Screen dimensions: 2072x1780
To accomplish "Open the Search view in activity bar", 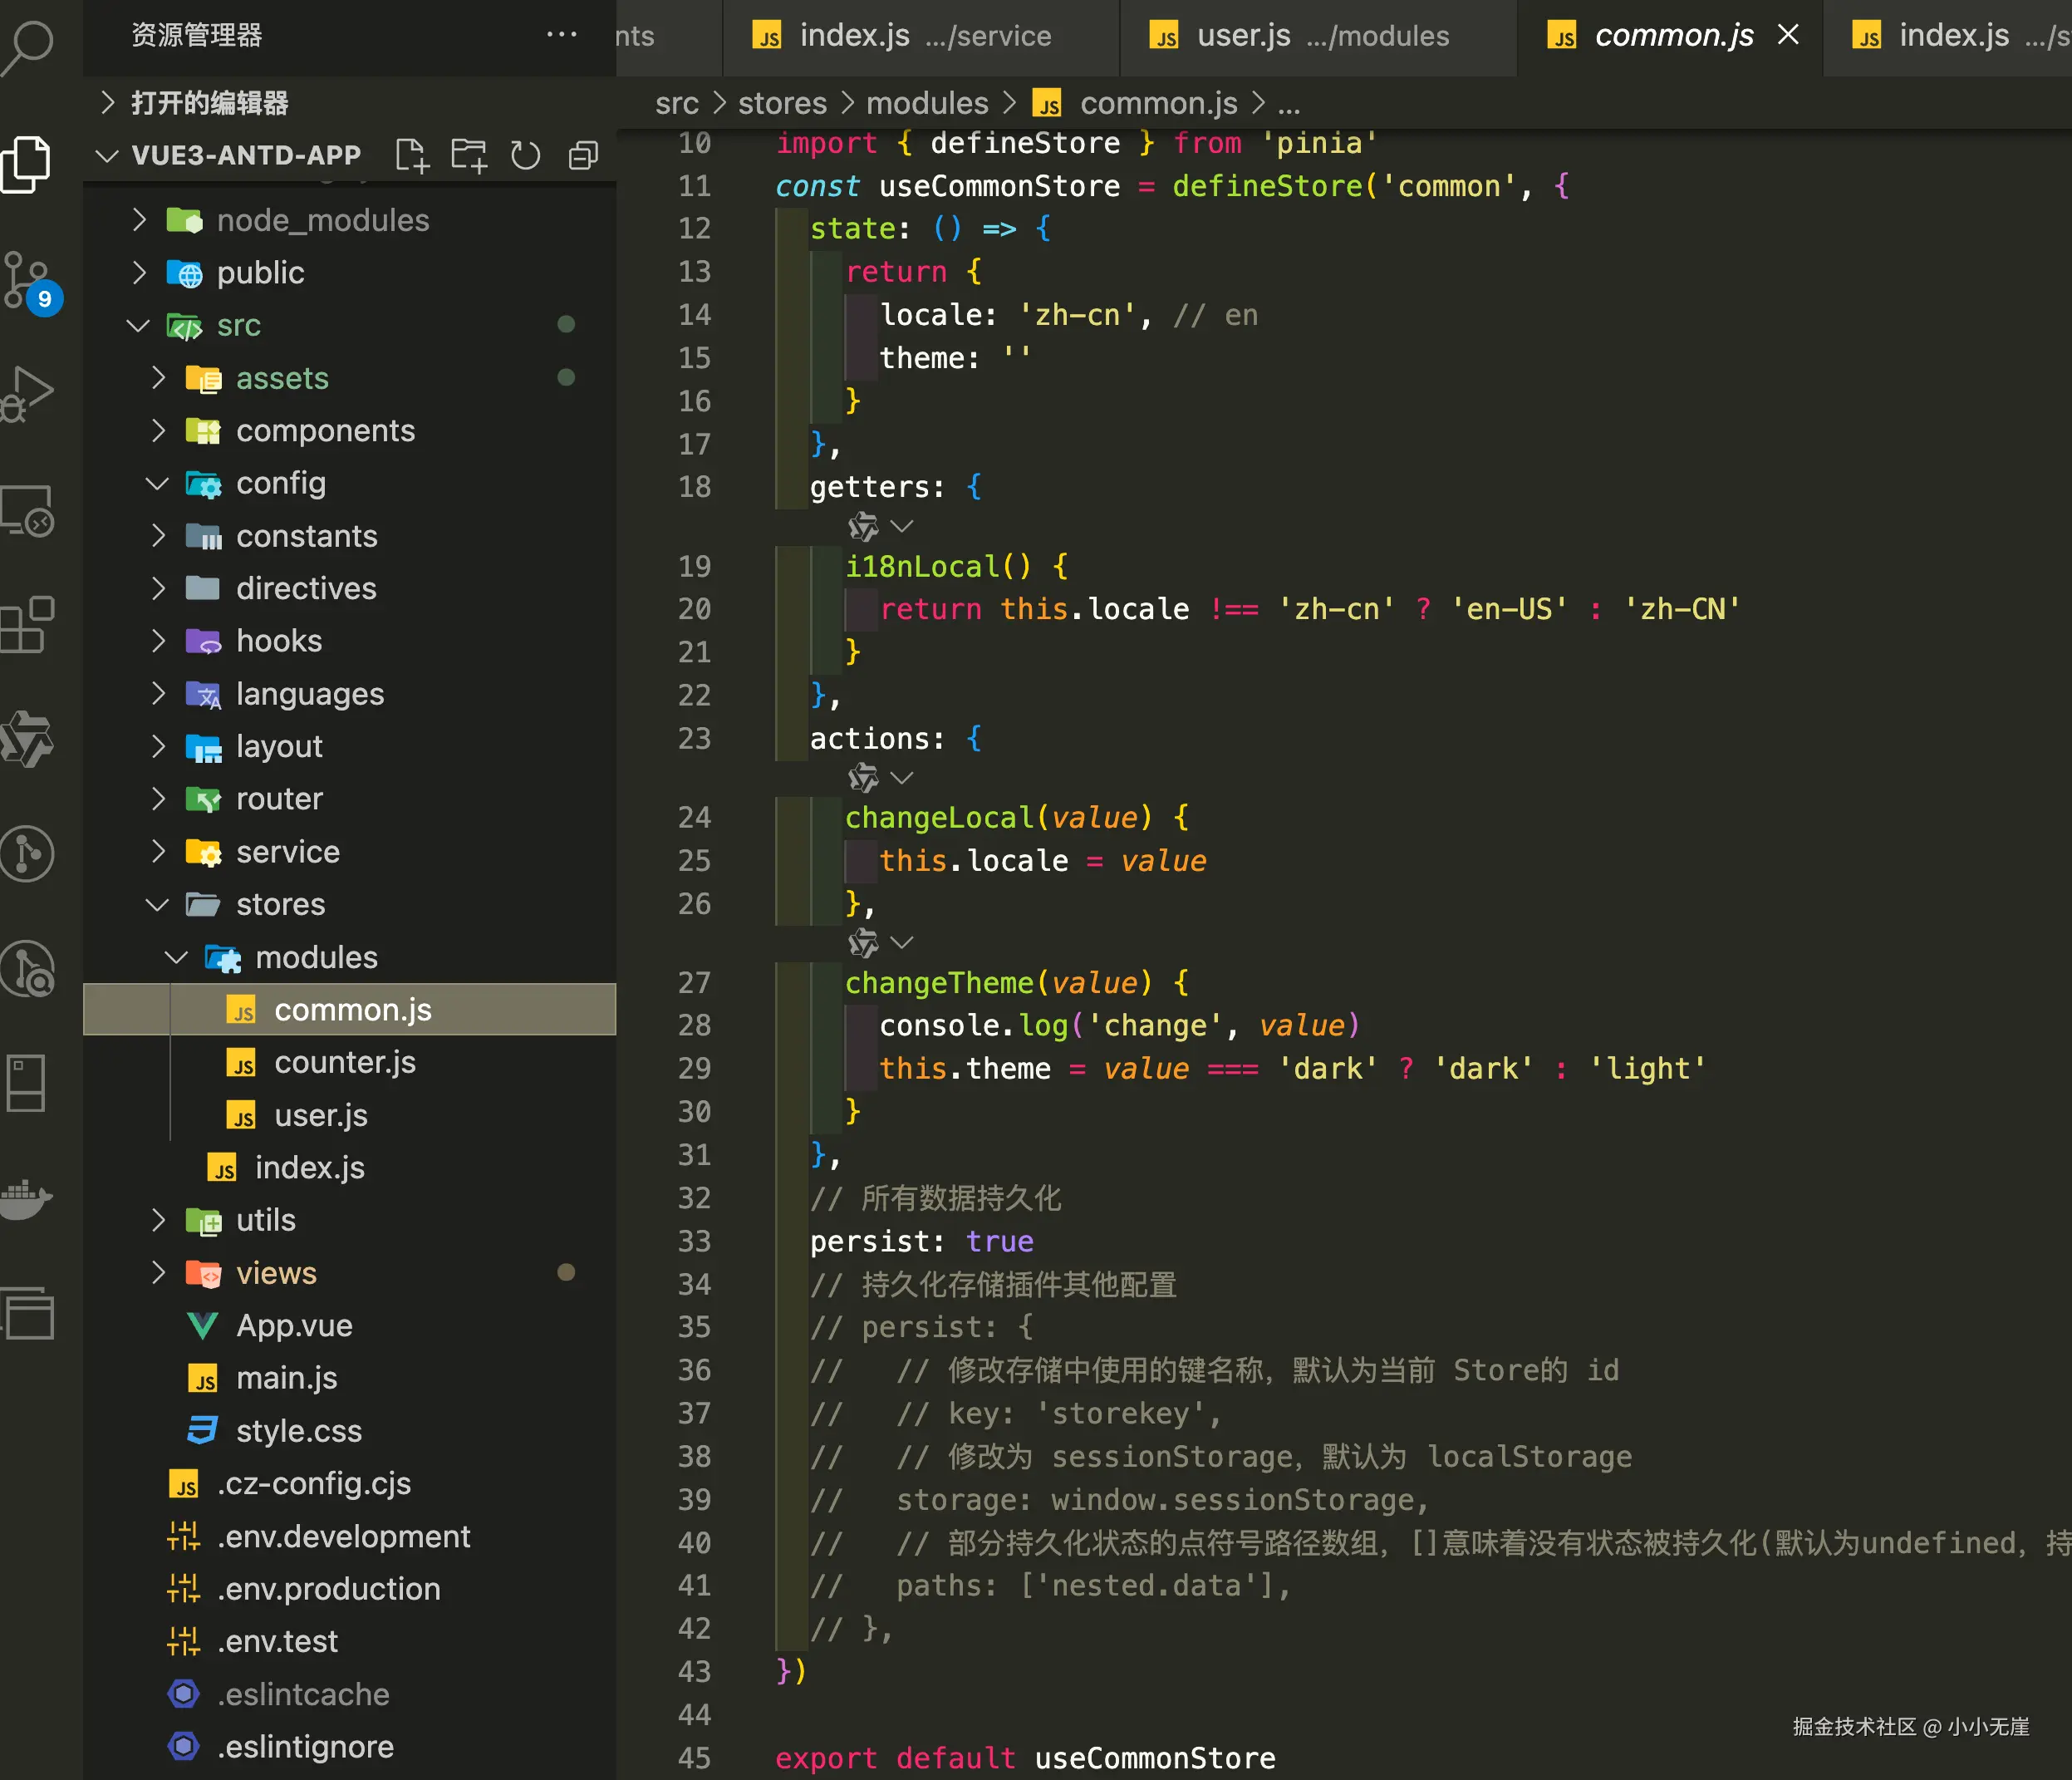I will coord(28,45).
